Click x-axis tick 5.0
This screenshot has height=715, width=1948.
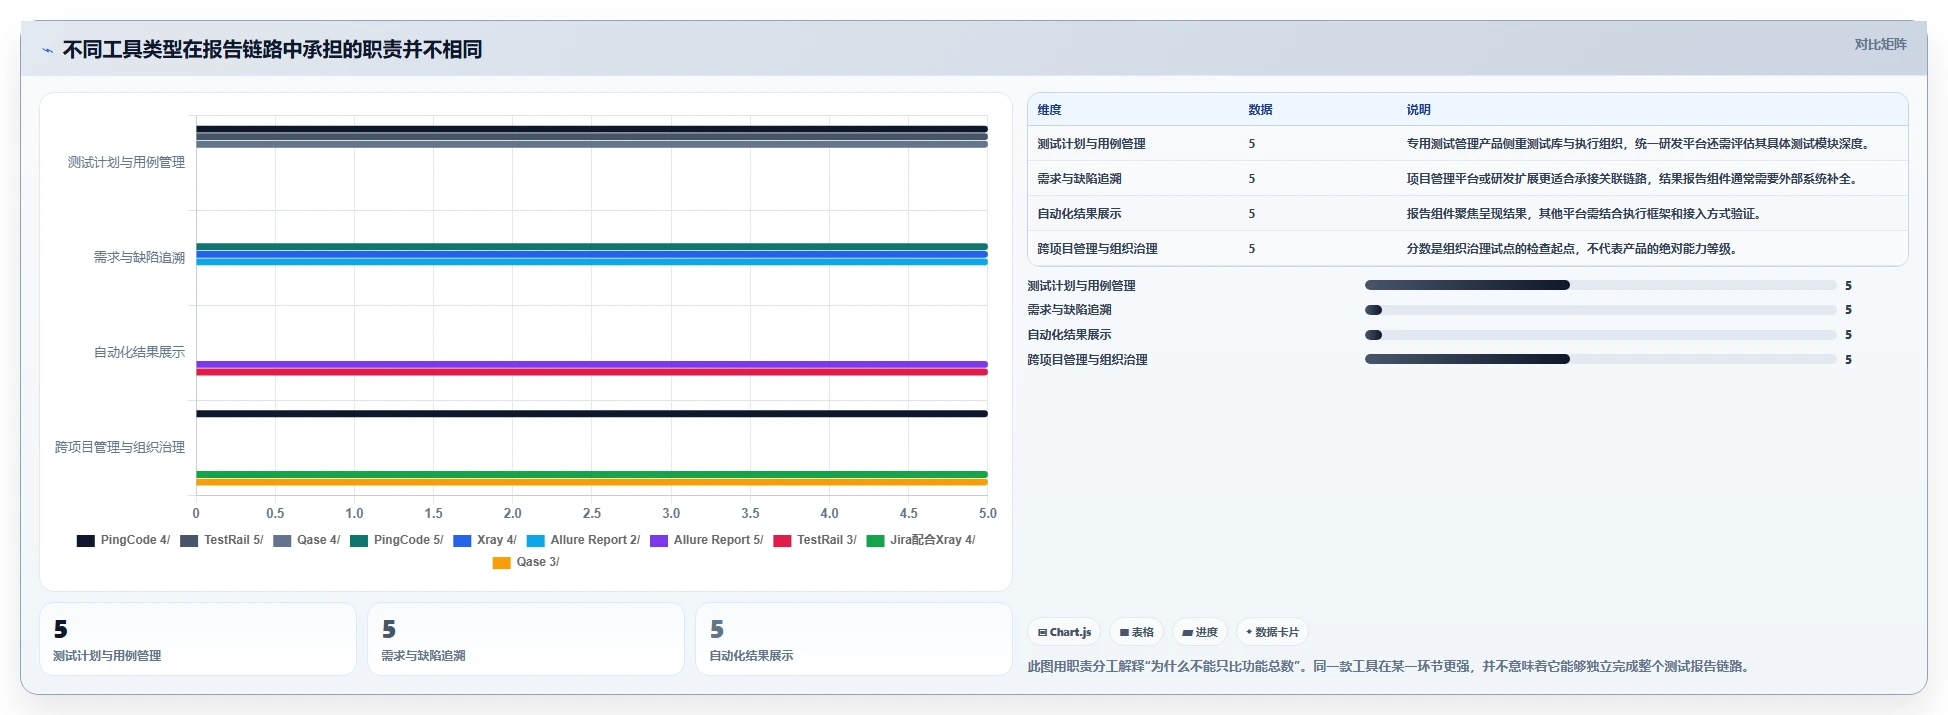point(988,513)
